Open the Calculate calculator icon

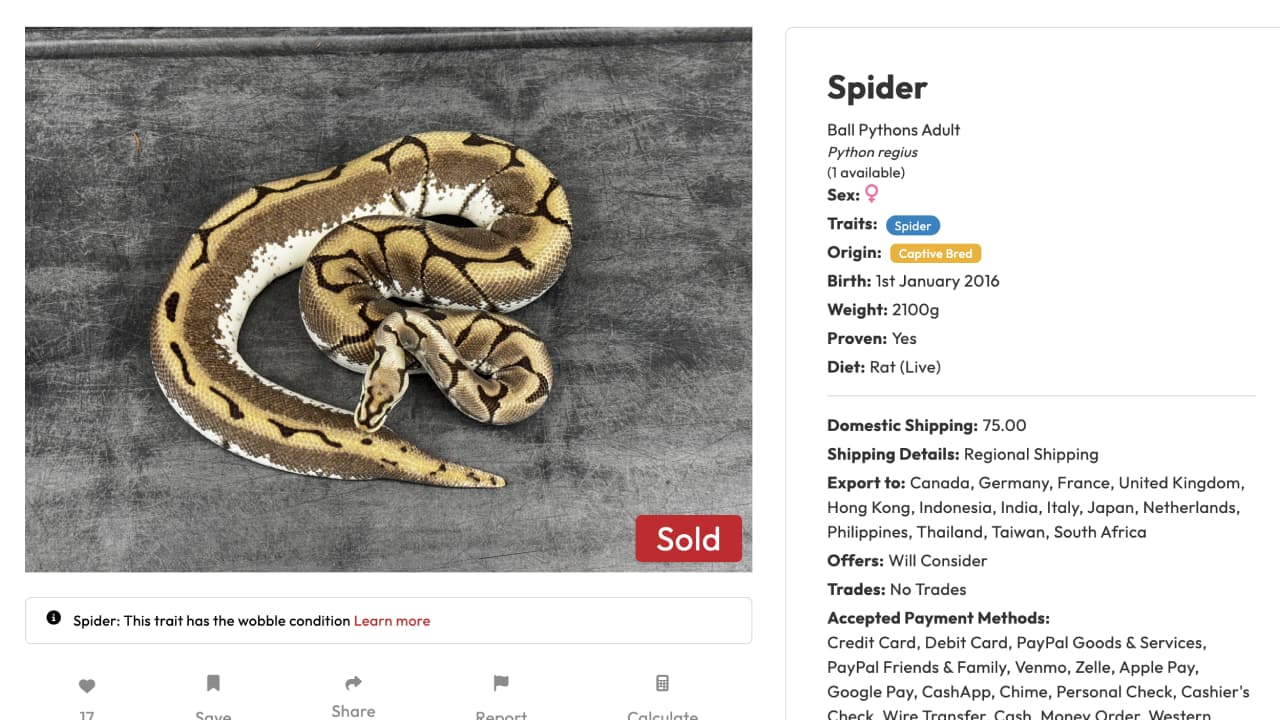(662, 684)
